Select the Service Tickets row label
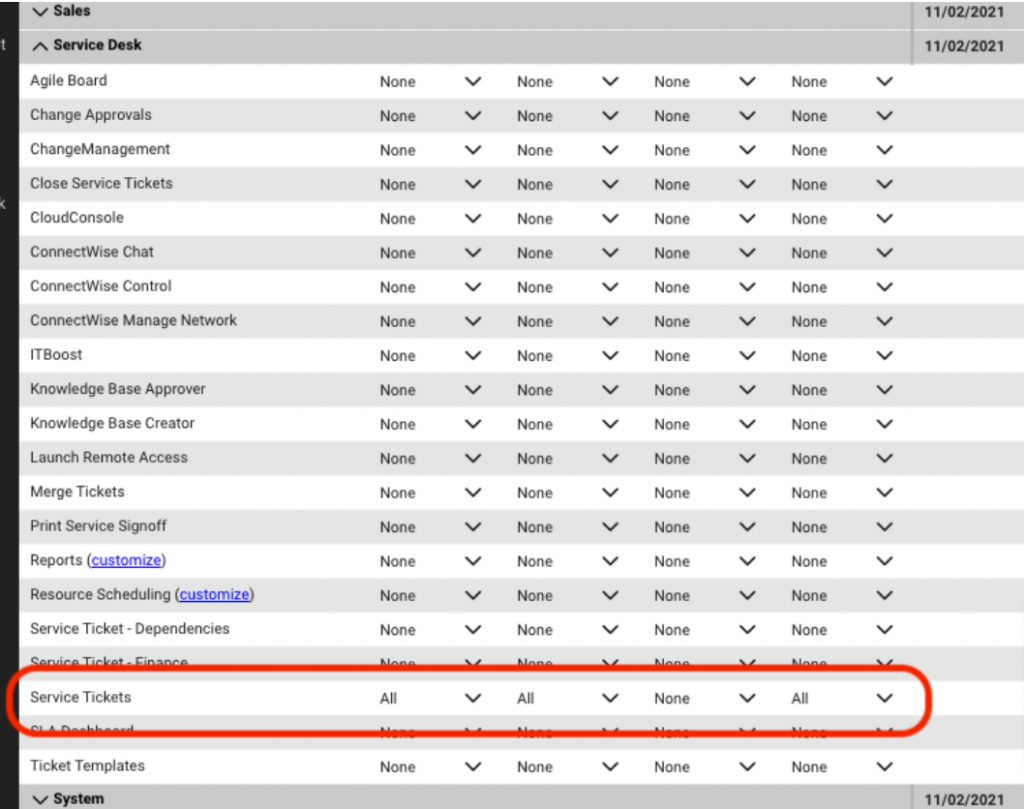 click(80, 697)
